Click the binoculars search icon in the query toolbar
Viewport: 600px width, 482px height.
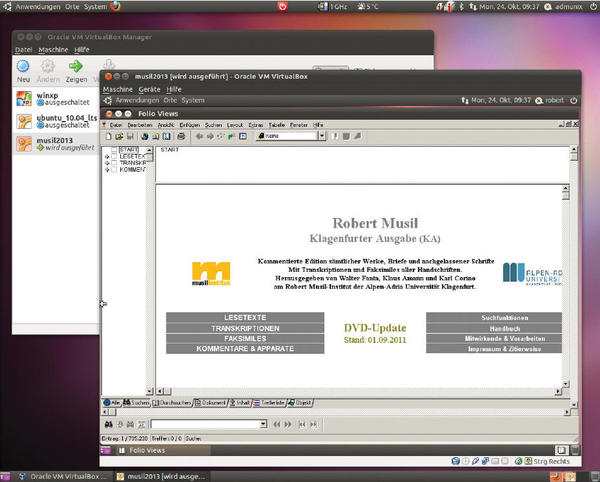(x=109, y=424)
